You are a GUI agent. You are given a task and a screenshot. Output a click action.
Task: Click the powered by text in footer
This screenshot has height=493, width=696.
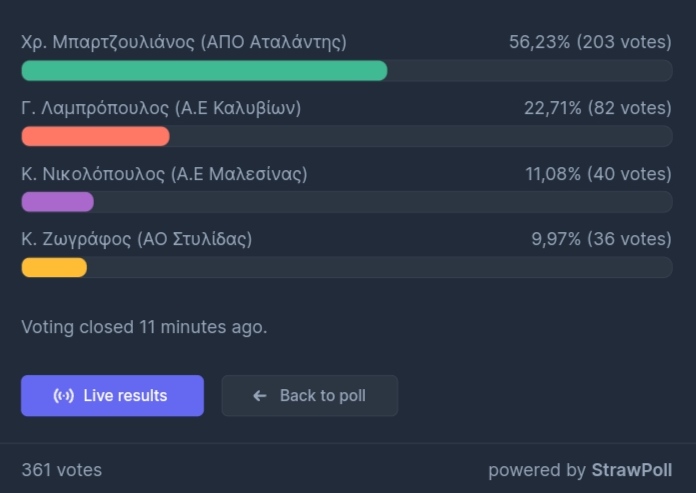coord(537,470)
